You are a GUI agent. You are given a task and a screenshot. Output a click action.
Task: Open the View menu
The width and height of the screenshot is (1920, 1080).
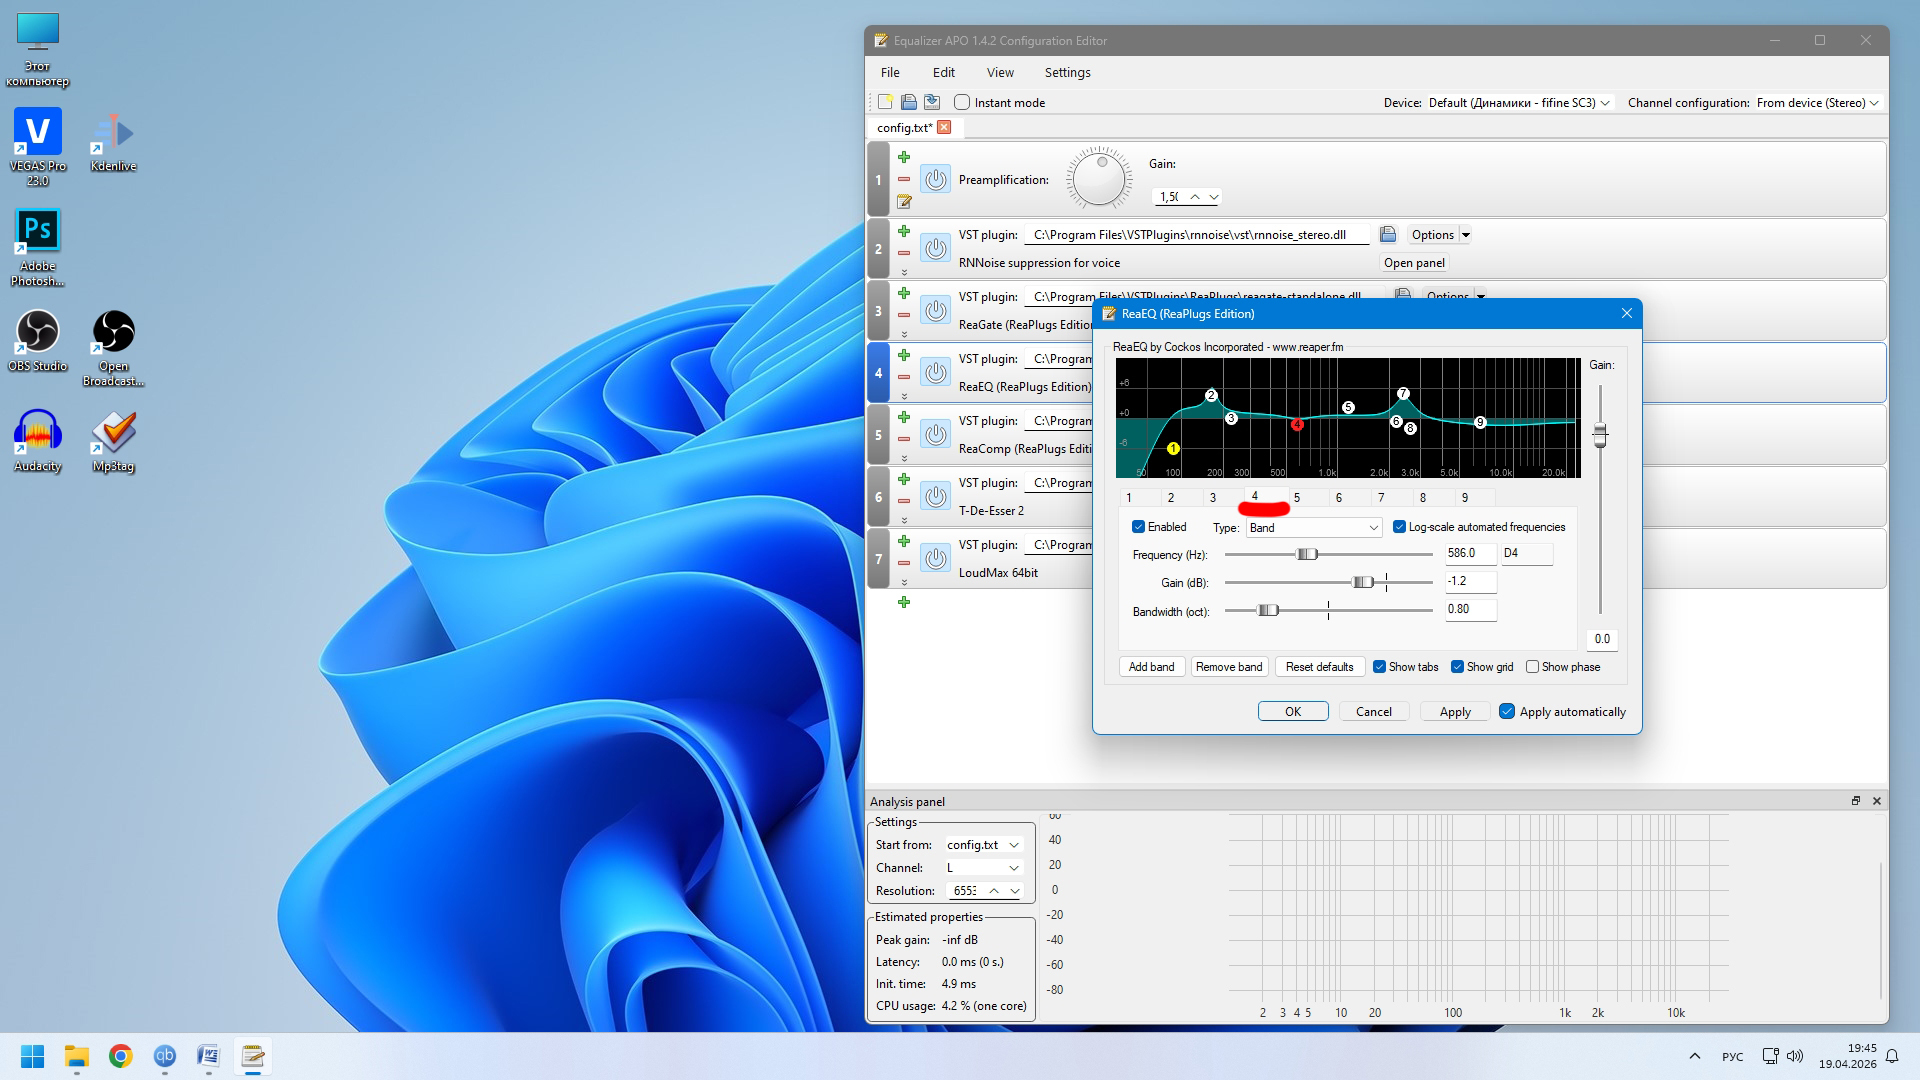(1000, 72)
